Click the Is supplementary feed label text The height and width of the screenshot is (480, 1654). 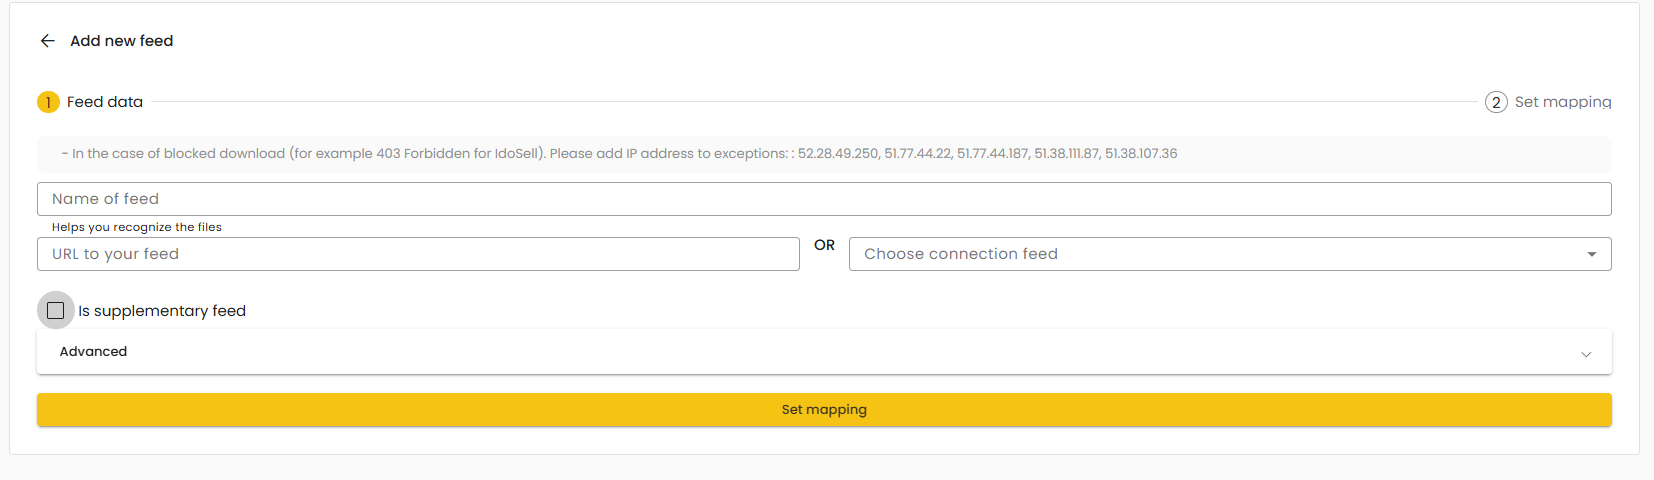click(162, 311)
